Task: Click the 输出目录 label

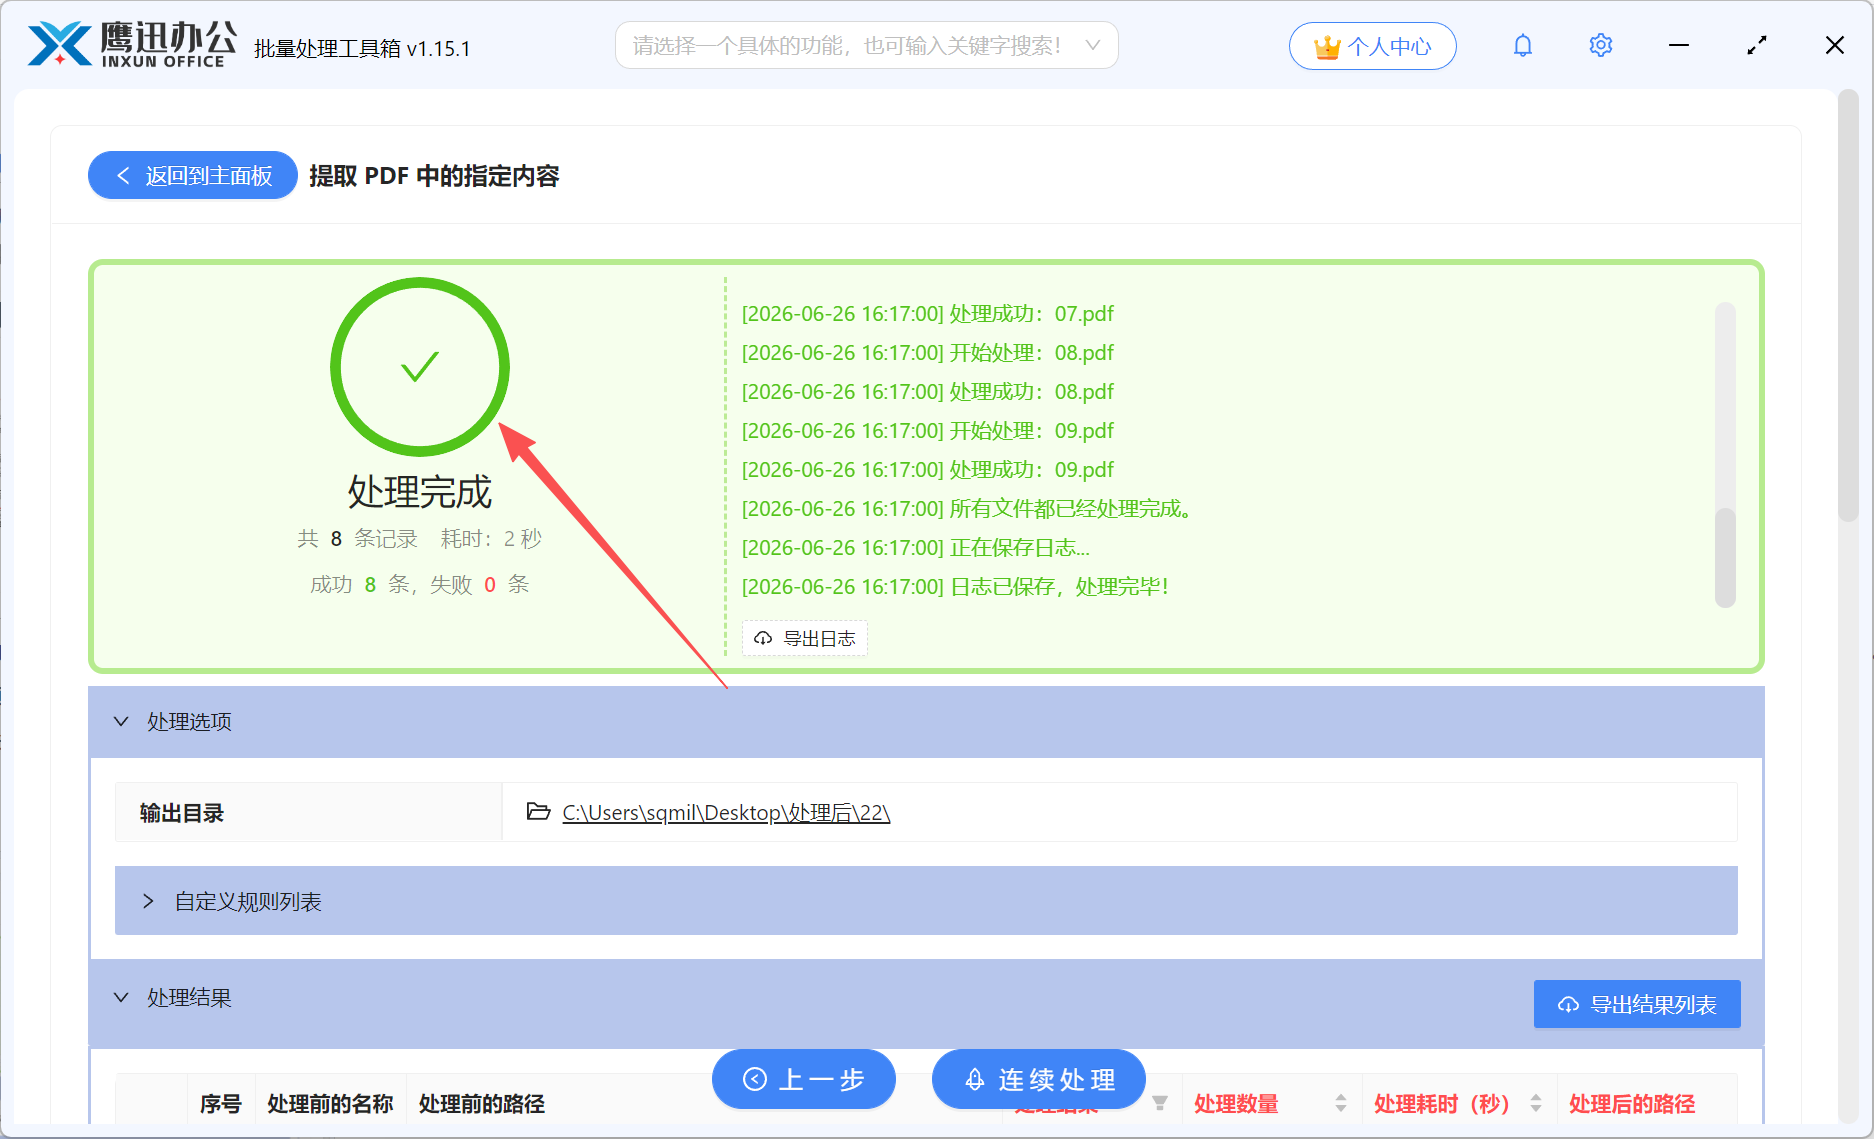Action: click(x=182, y=813)
